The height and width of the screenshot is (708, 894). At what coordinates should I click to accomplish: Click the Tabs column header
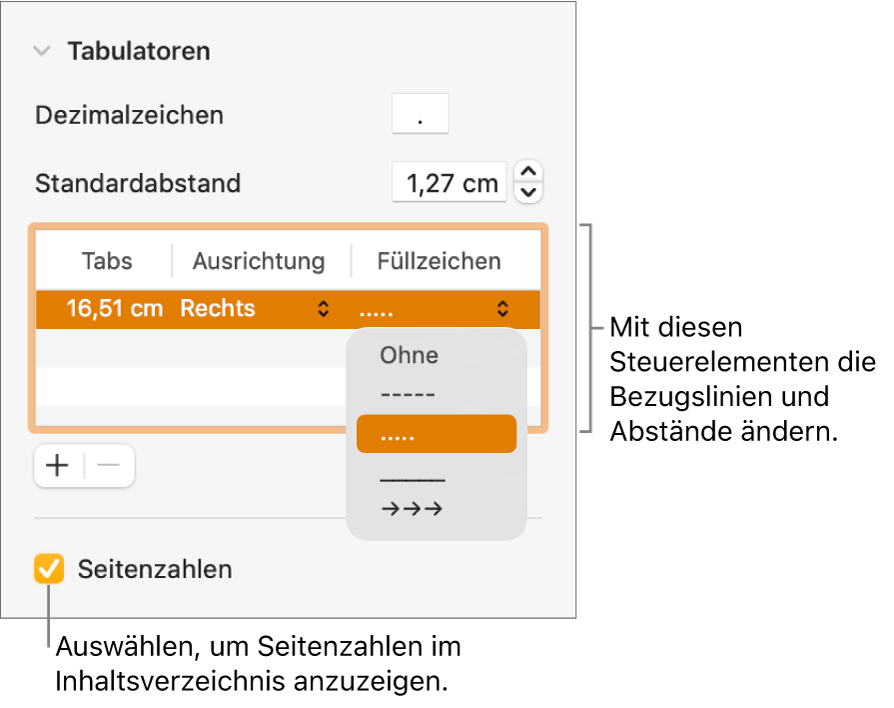[x=107, y=261]
